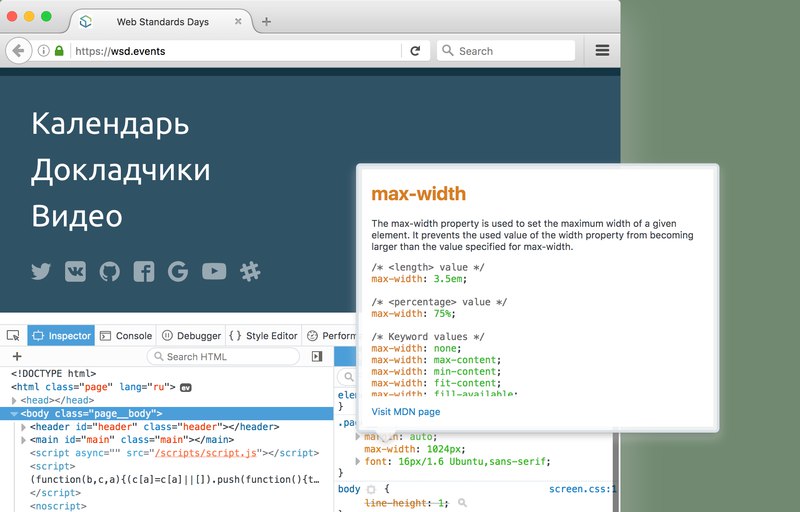Screen dimensions: 800x512
Task: Click the magnifier icon next to line-height
Action: pyautogui.click(x=462, y=503)
